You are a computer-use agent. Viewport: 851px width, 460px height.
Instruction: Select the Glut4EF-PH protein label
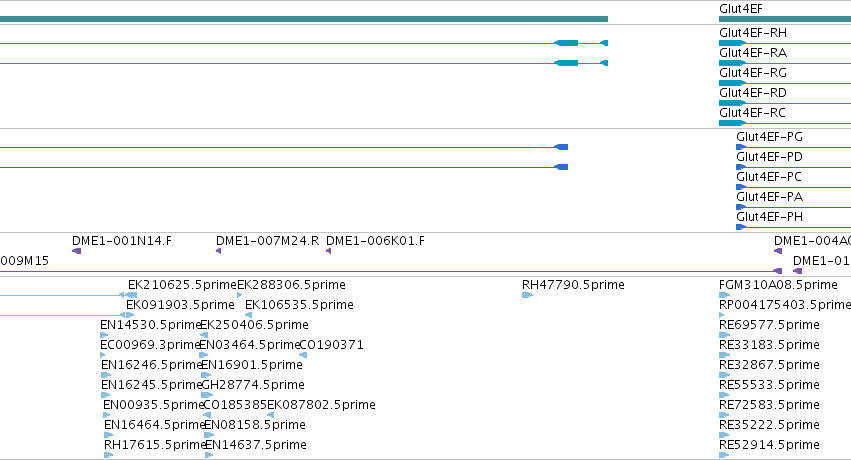[x=769, y=218]
